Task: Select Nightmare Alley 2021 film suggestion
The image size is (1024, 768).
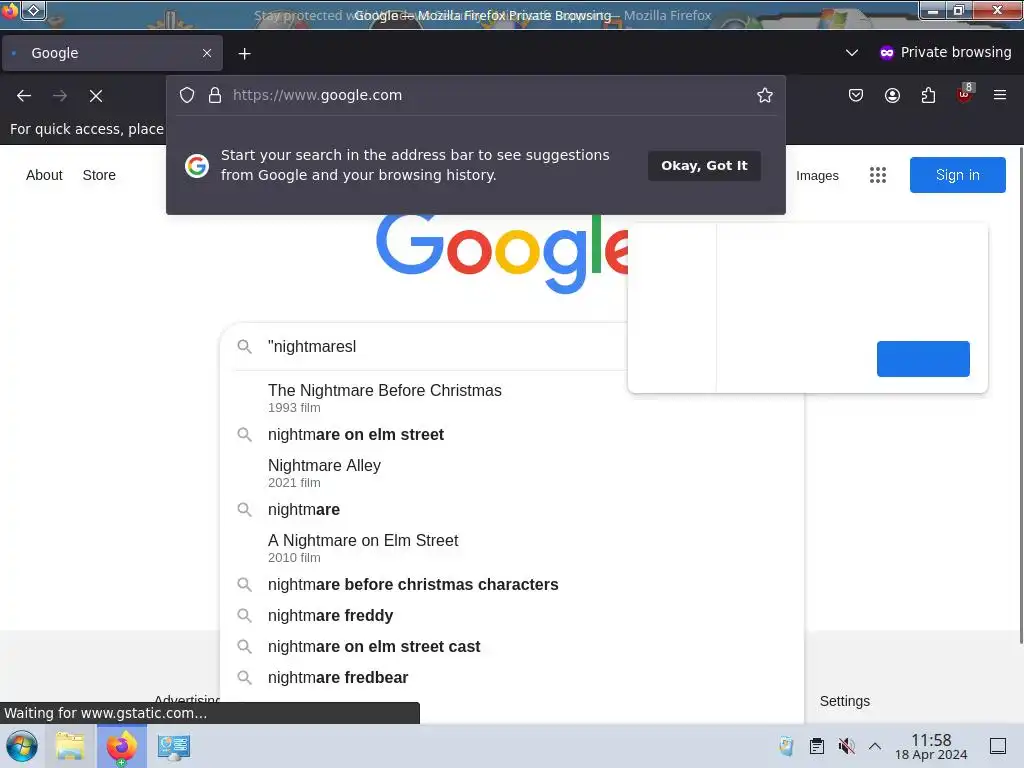Action: click(x=512, y=473)
